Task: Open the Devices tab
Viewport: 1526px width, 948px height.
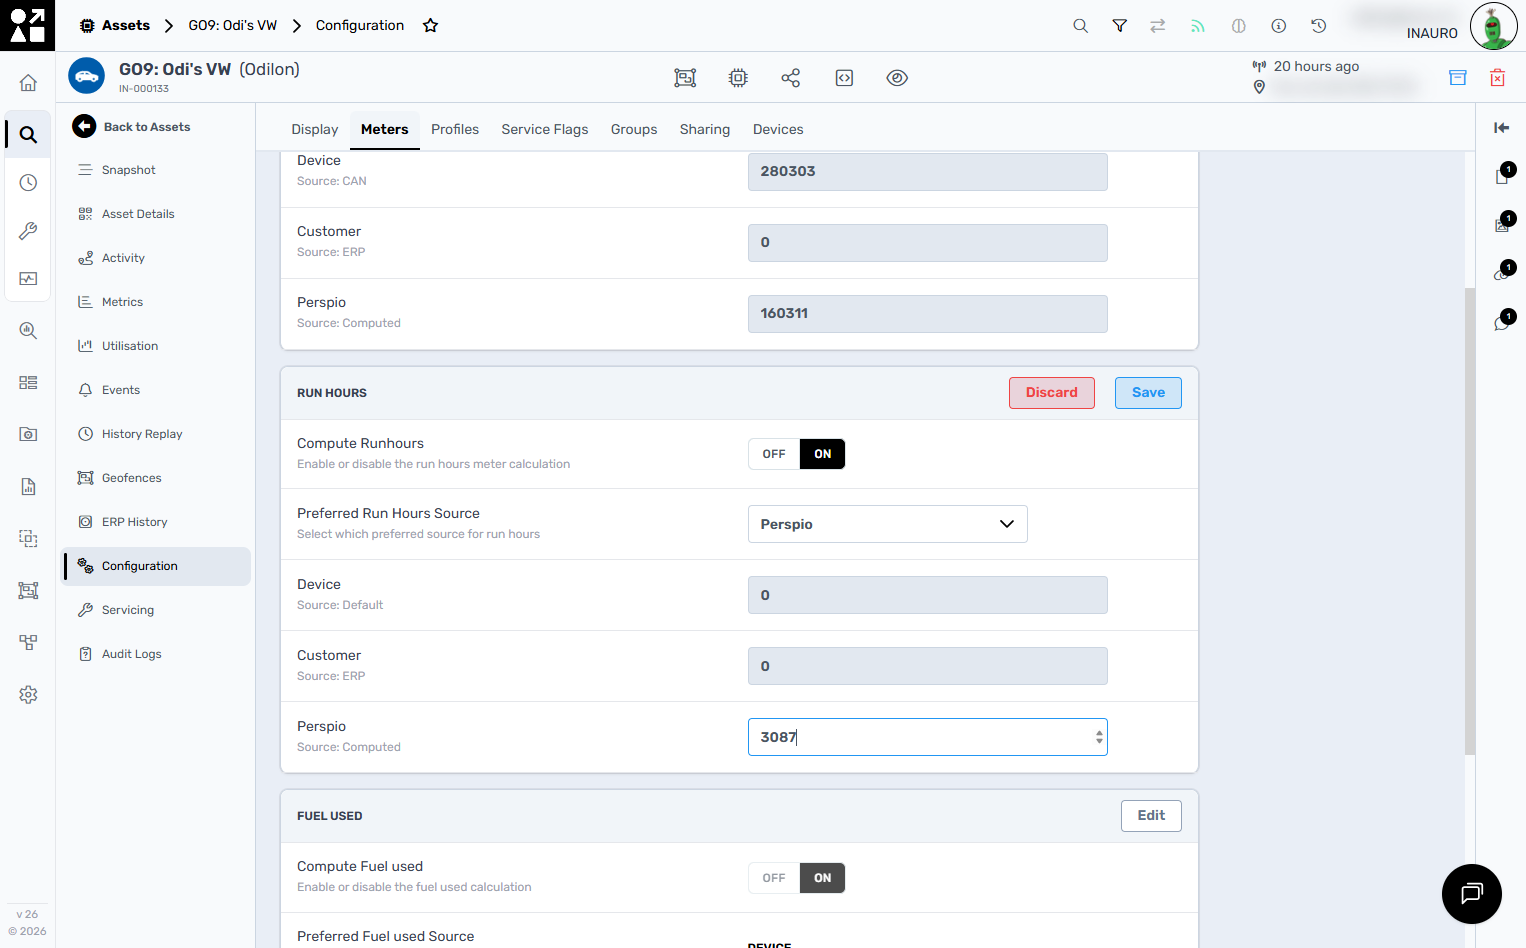Action: pos(778,129)
